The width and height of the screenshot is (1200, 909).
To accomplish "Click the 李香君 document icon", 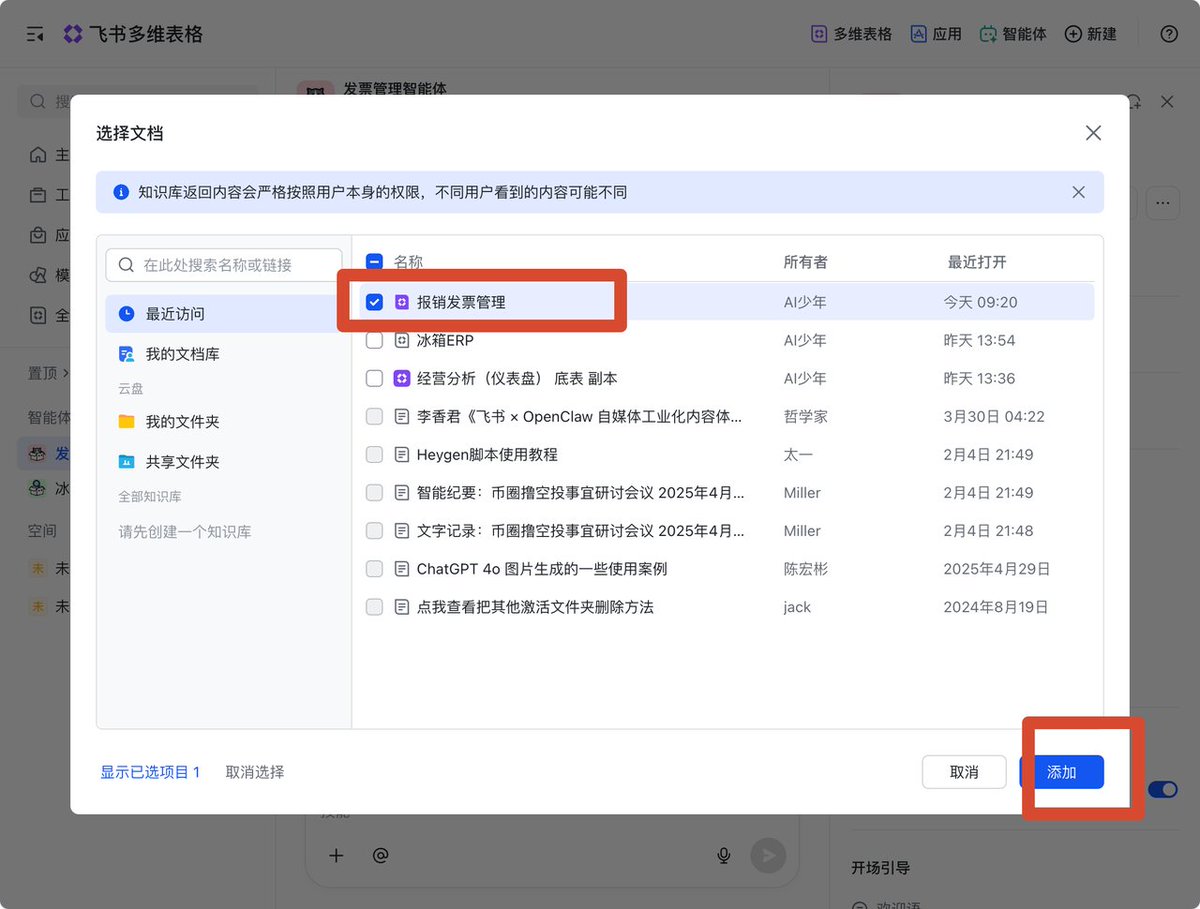I will click(402, 416).
